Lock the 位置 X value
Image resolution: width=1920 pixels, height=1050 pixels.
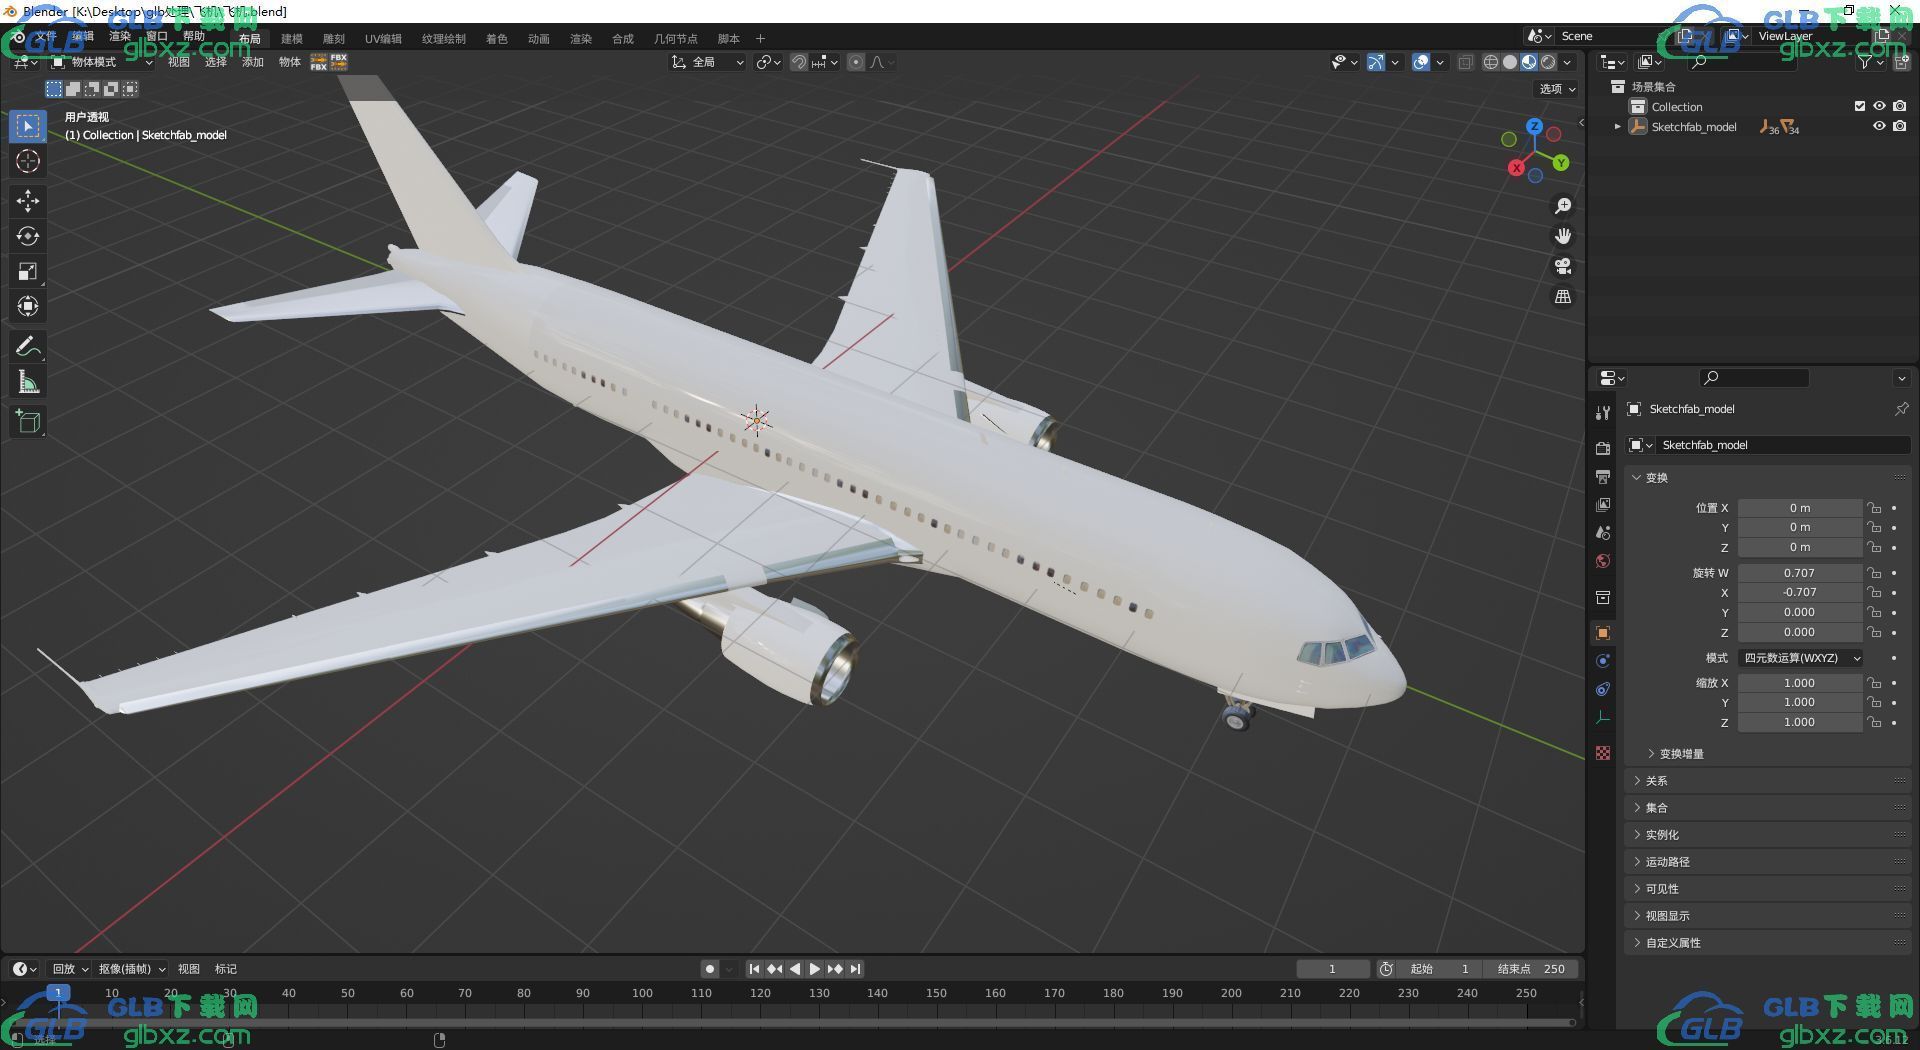pos(1874,508)
